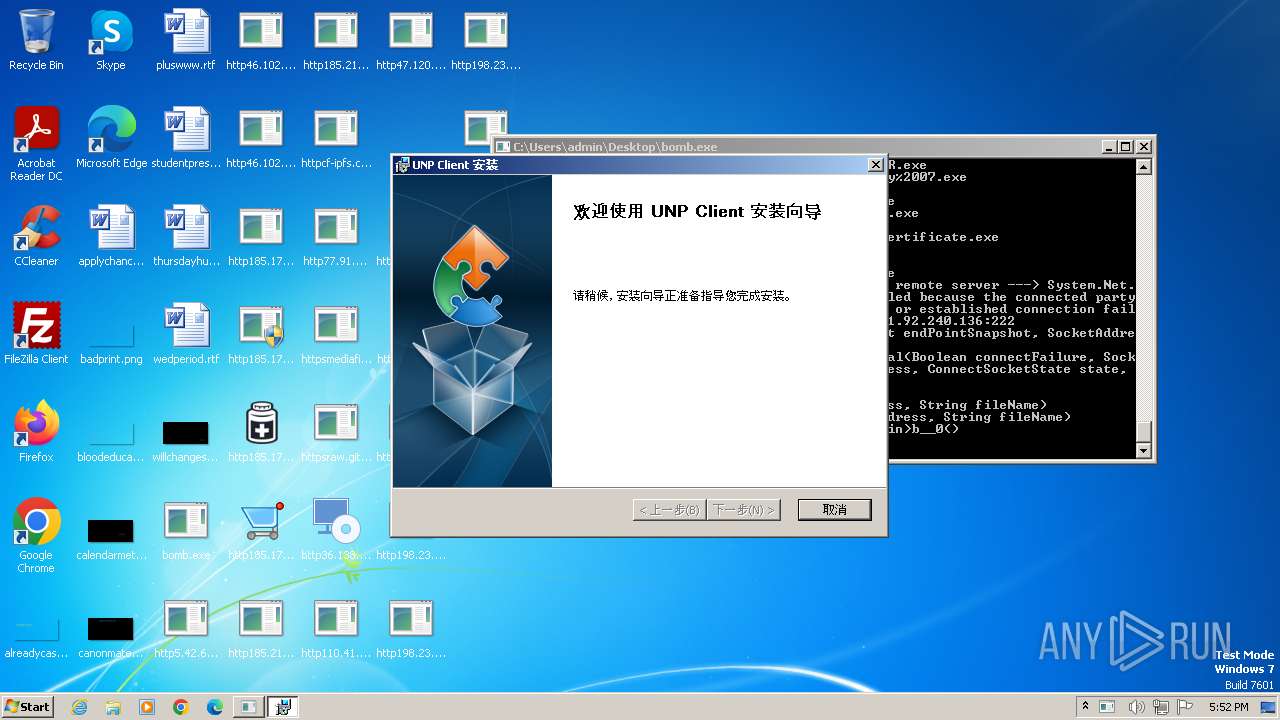Open the medicine bottle http185.17 icon
This screenshot has height=720, width=1280.
261,432
